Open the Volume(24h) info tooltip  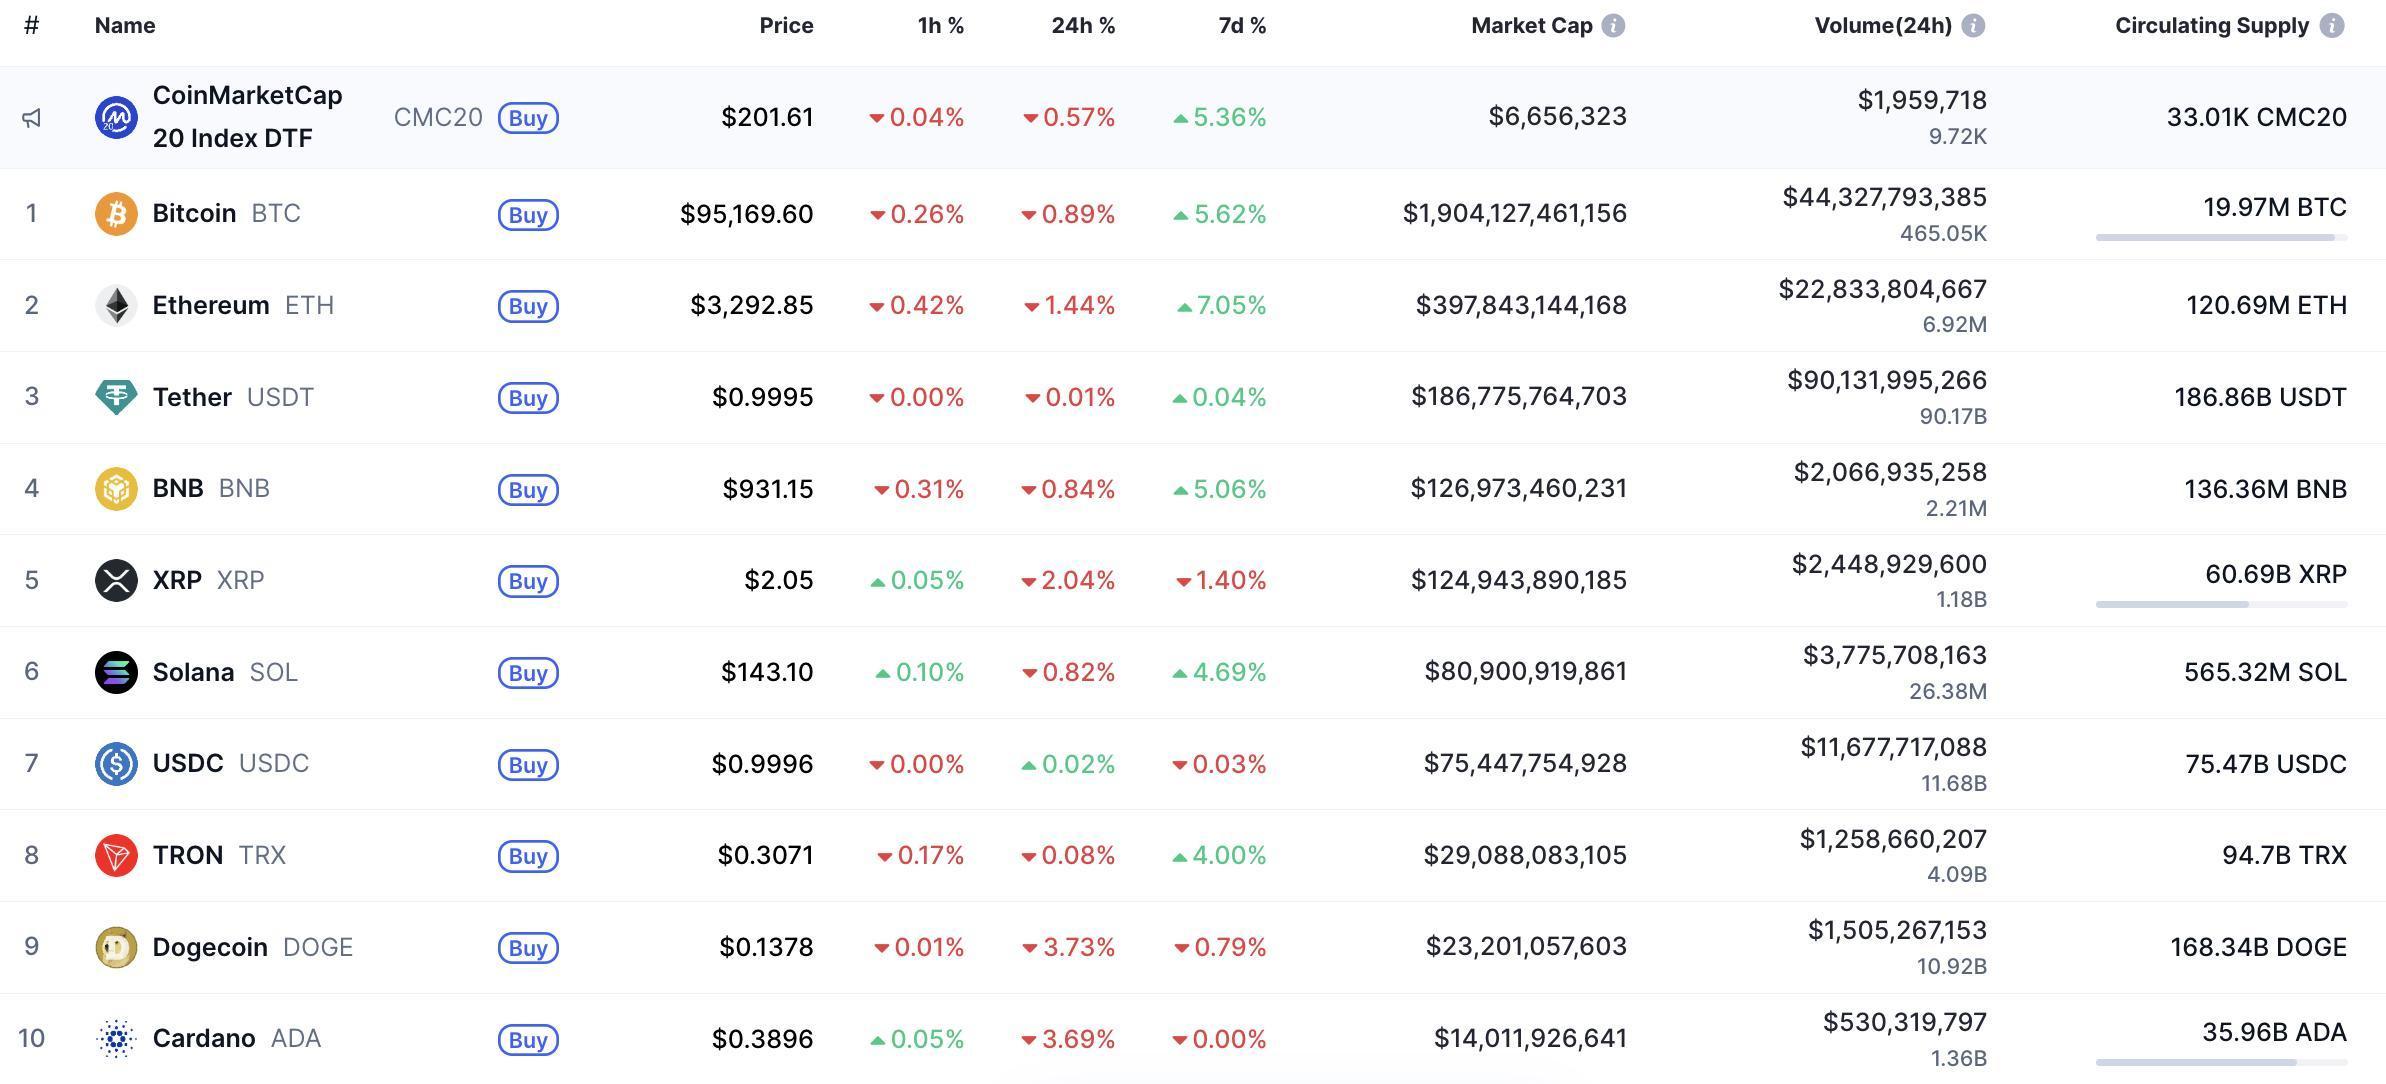point(1973,25)
